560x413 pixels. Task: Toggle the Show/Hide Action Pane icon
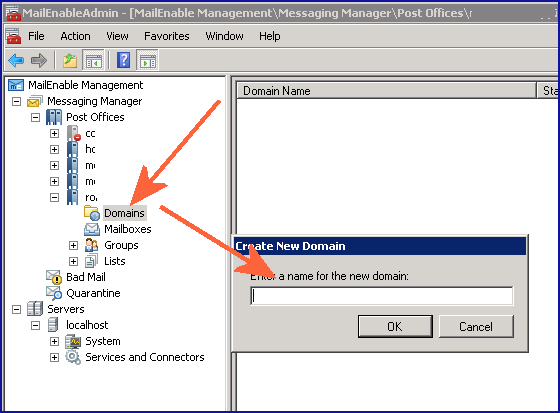(x=148, y=60)
